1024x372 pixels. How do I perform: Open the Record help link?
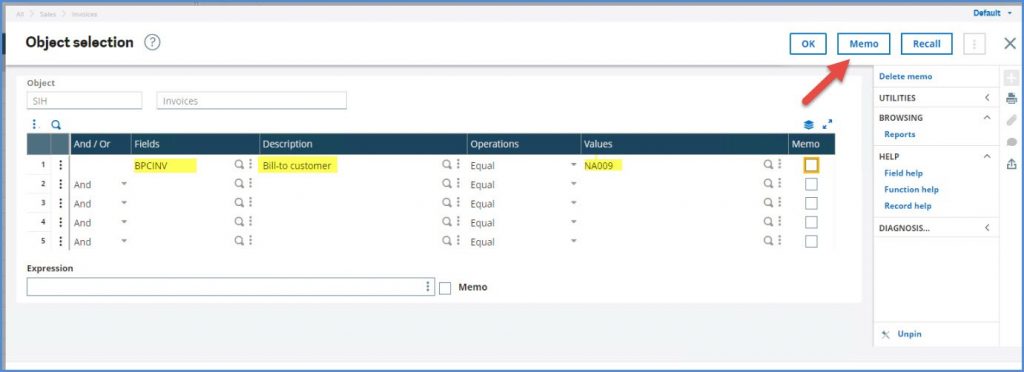(x=908, y=206)
